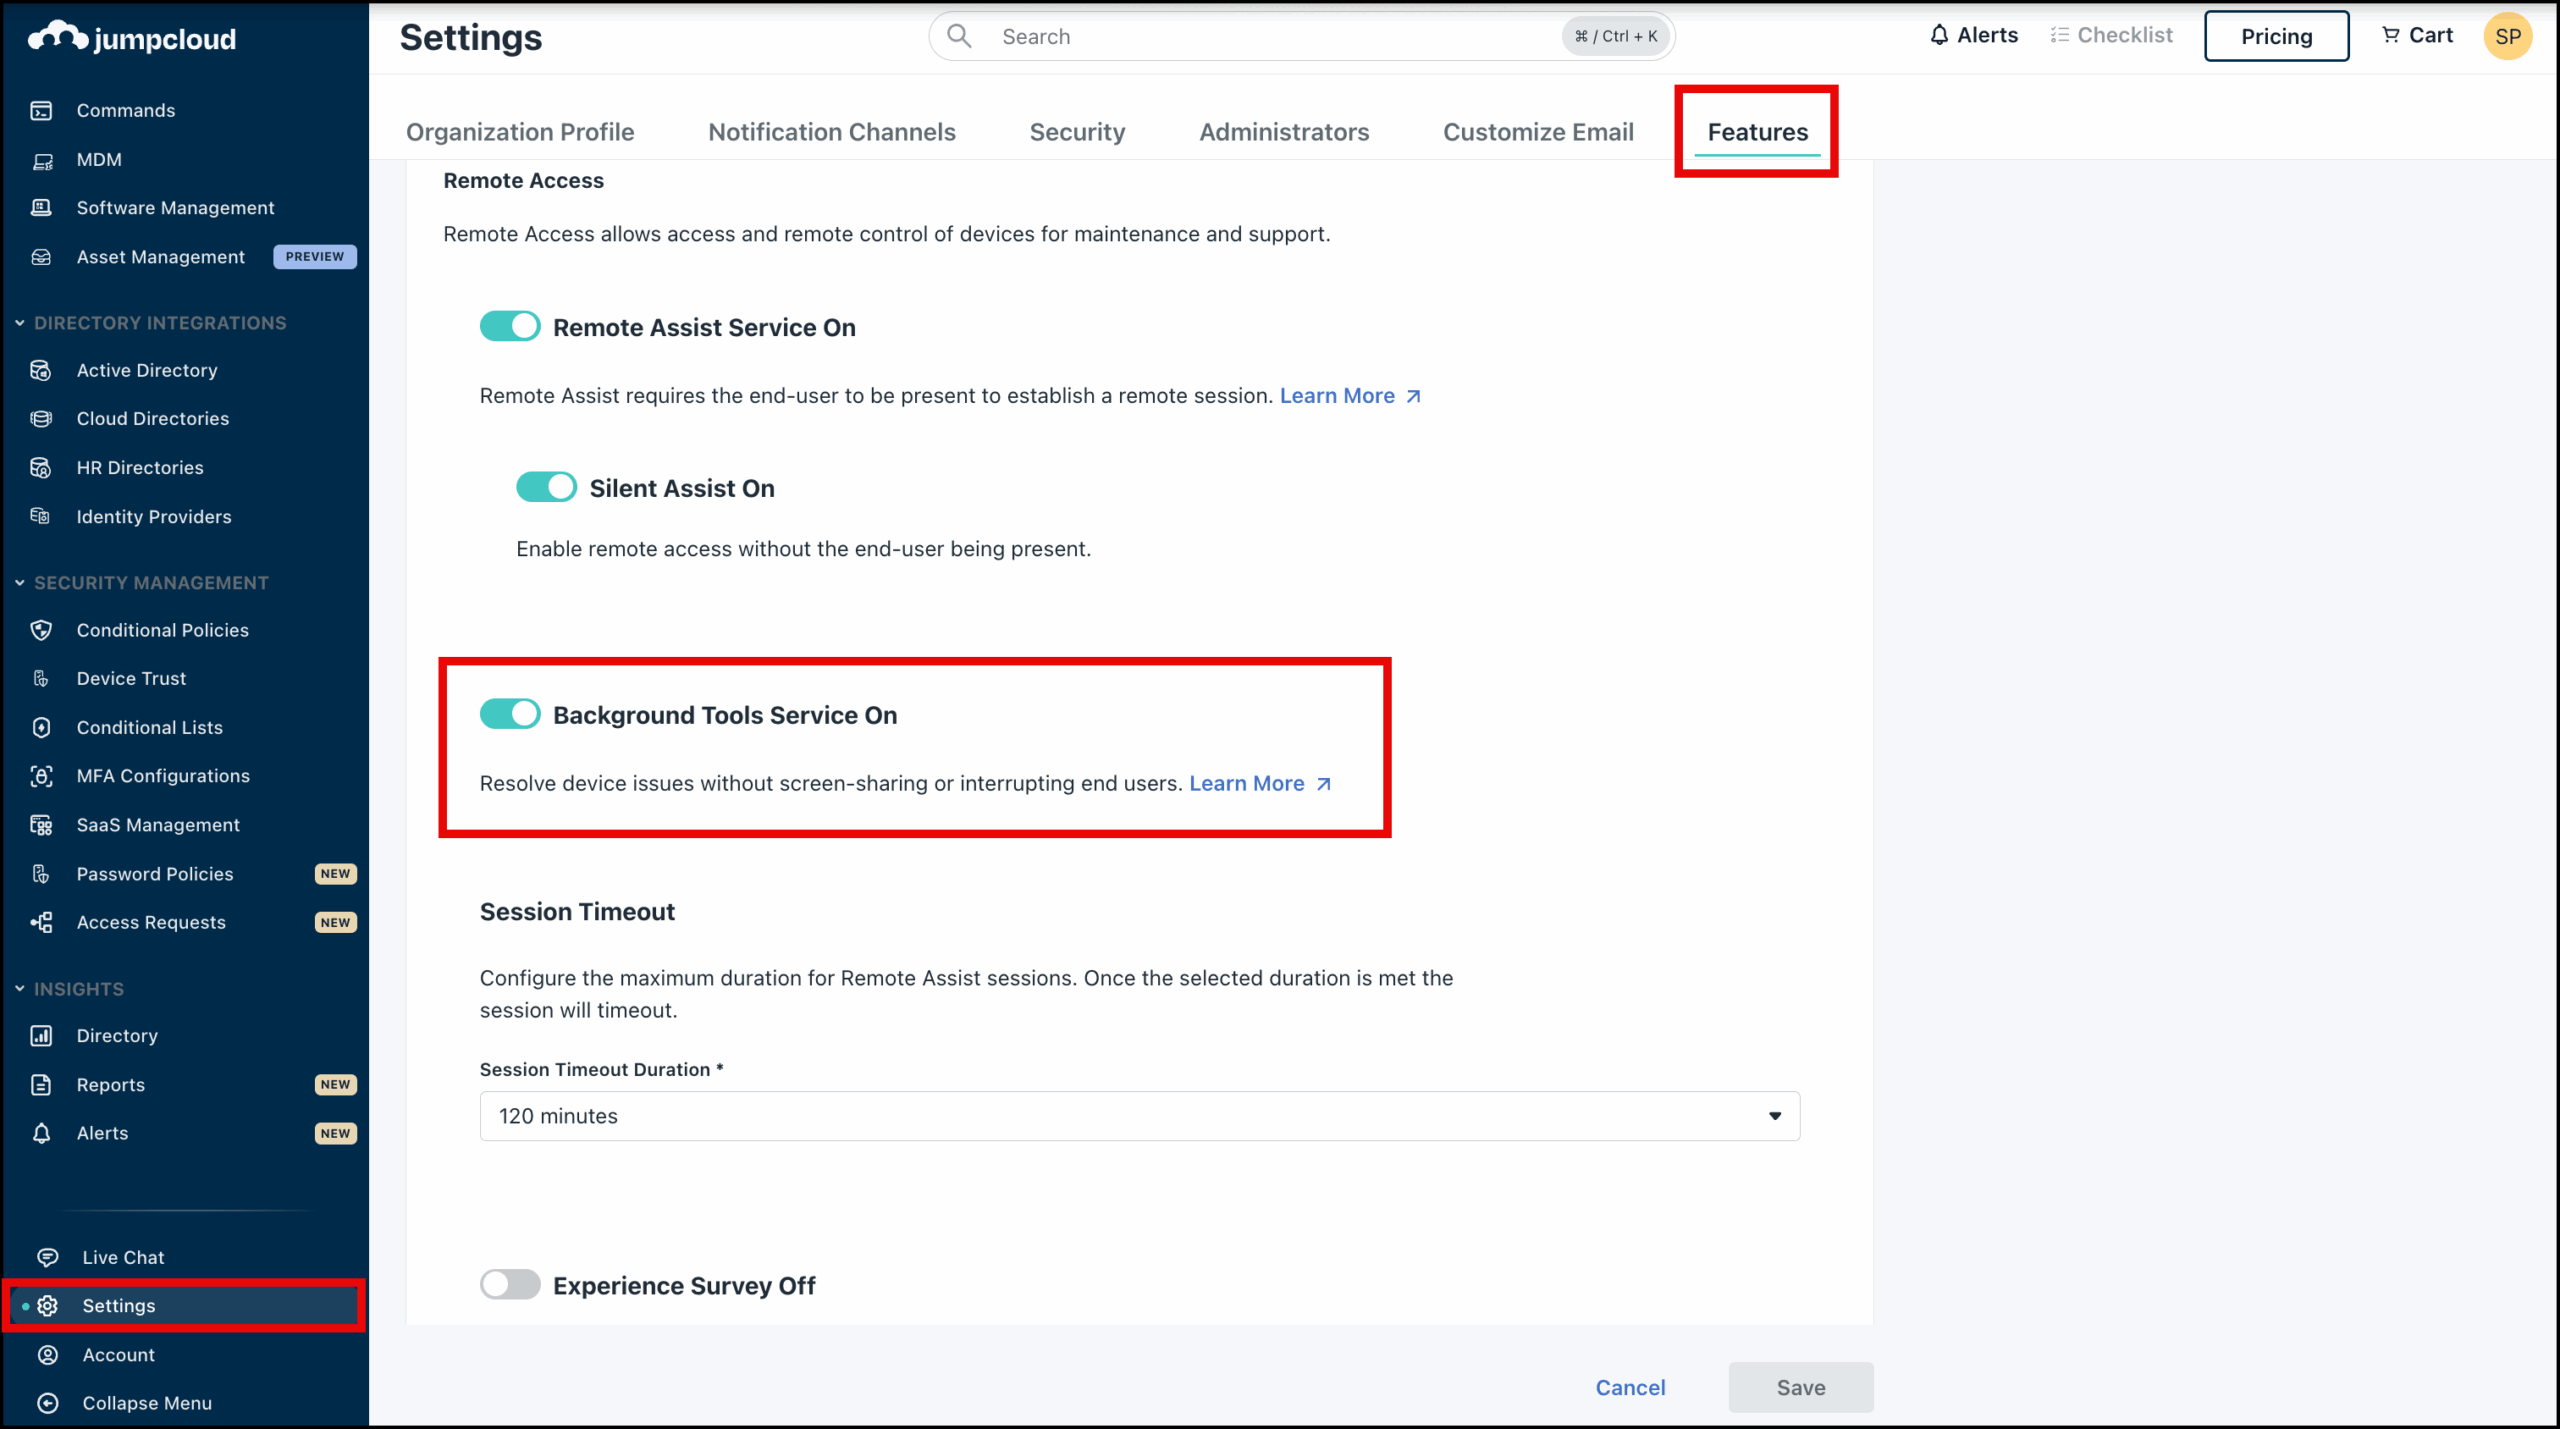Open Remote Assist Learn More link
The height and width of the screenshot is (1429, 2560).
(x=1350, y=395)
